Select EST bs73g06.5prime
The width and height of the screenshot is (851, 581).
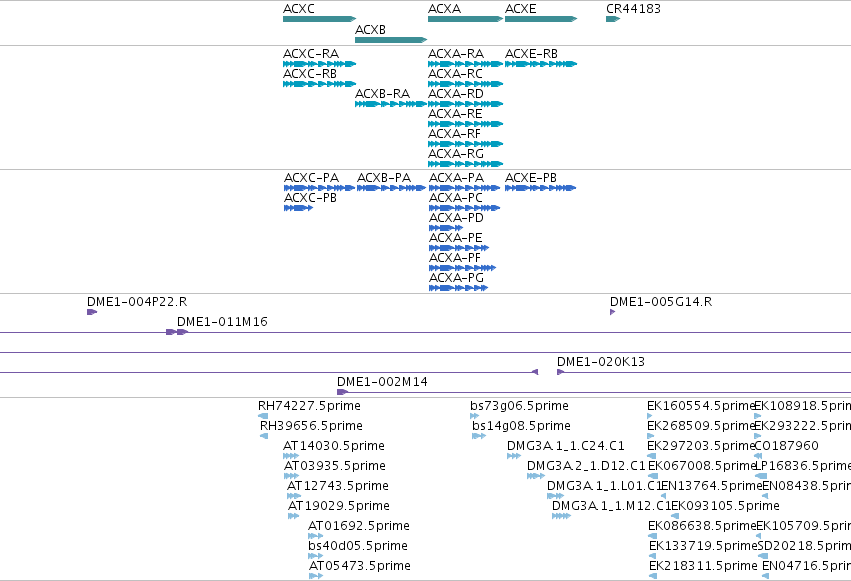pyautogui.click(x=474, y=416)
